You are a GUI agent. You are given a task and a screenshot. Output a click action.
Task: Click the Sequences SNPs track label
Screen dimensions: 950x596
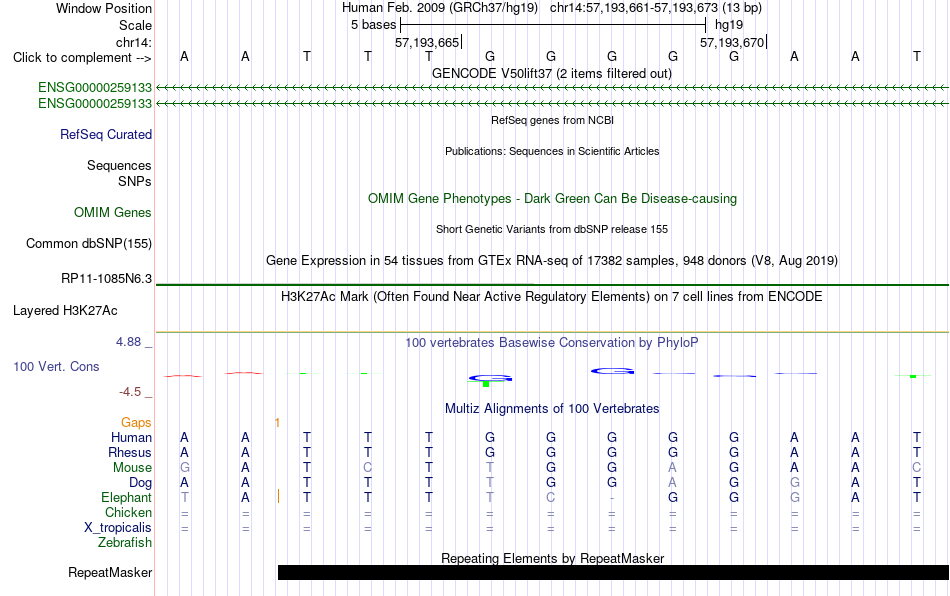pos(119,173)
